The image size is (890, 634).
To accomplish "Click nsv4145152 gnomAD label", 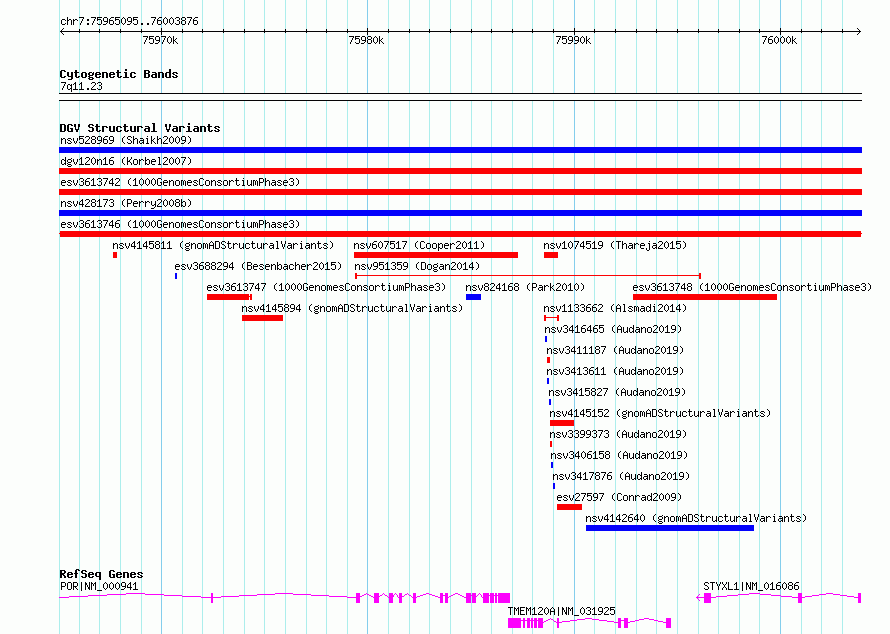I will click(x=660, y=413).
